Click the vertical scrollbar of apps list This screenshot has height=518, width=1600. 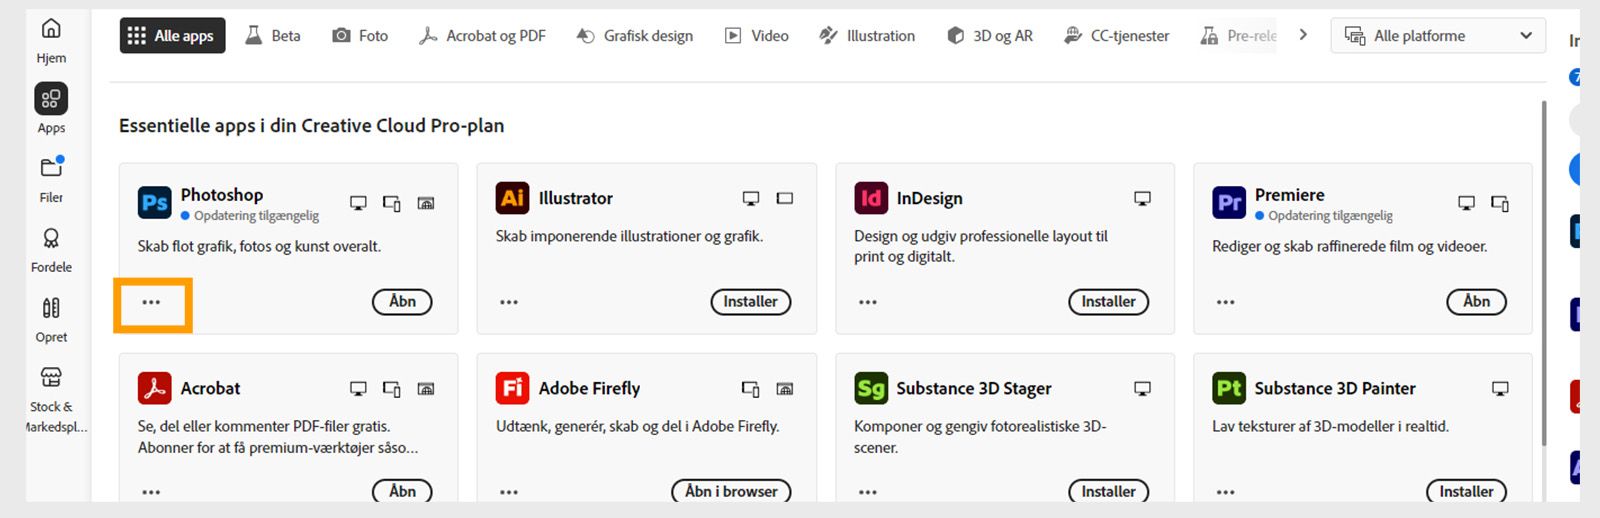pos(1544,270)
